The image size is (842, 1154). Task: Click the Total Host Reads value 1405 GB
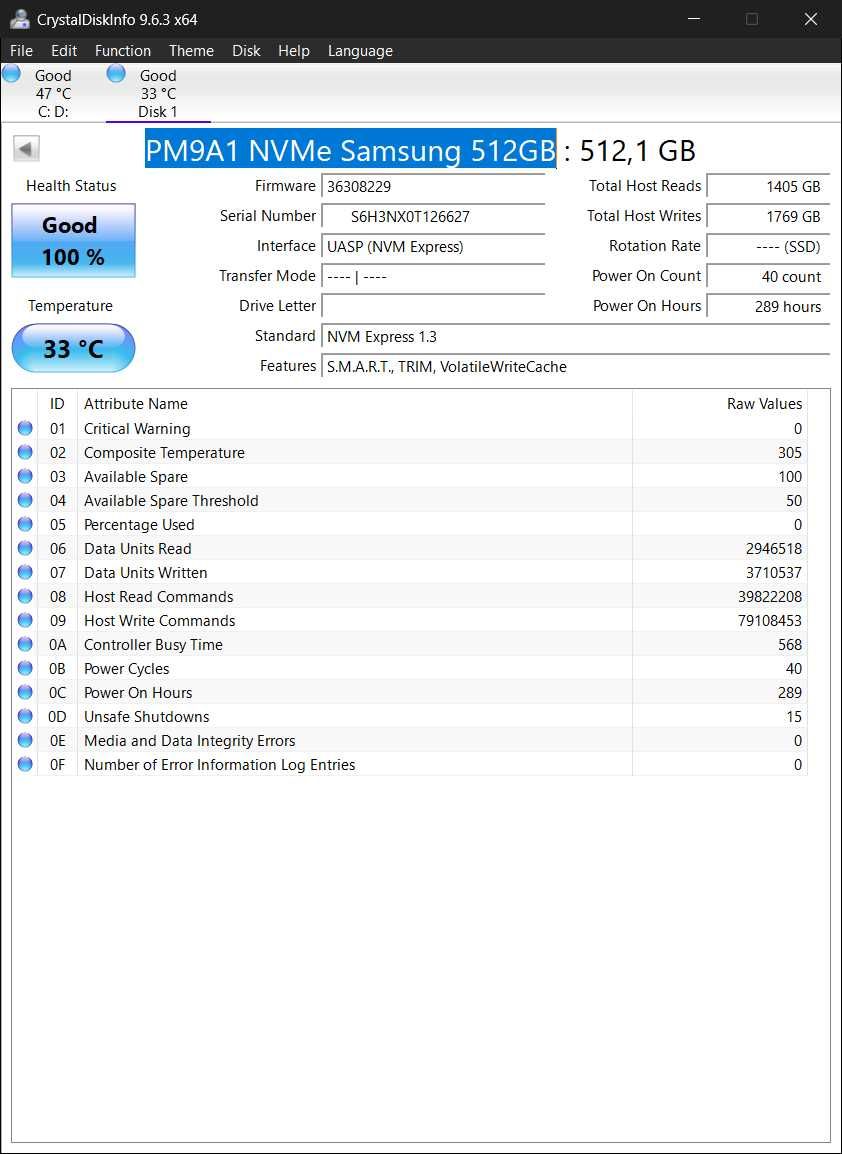pyautogui.click(x=768, y=187)
